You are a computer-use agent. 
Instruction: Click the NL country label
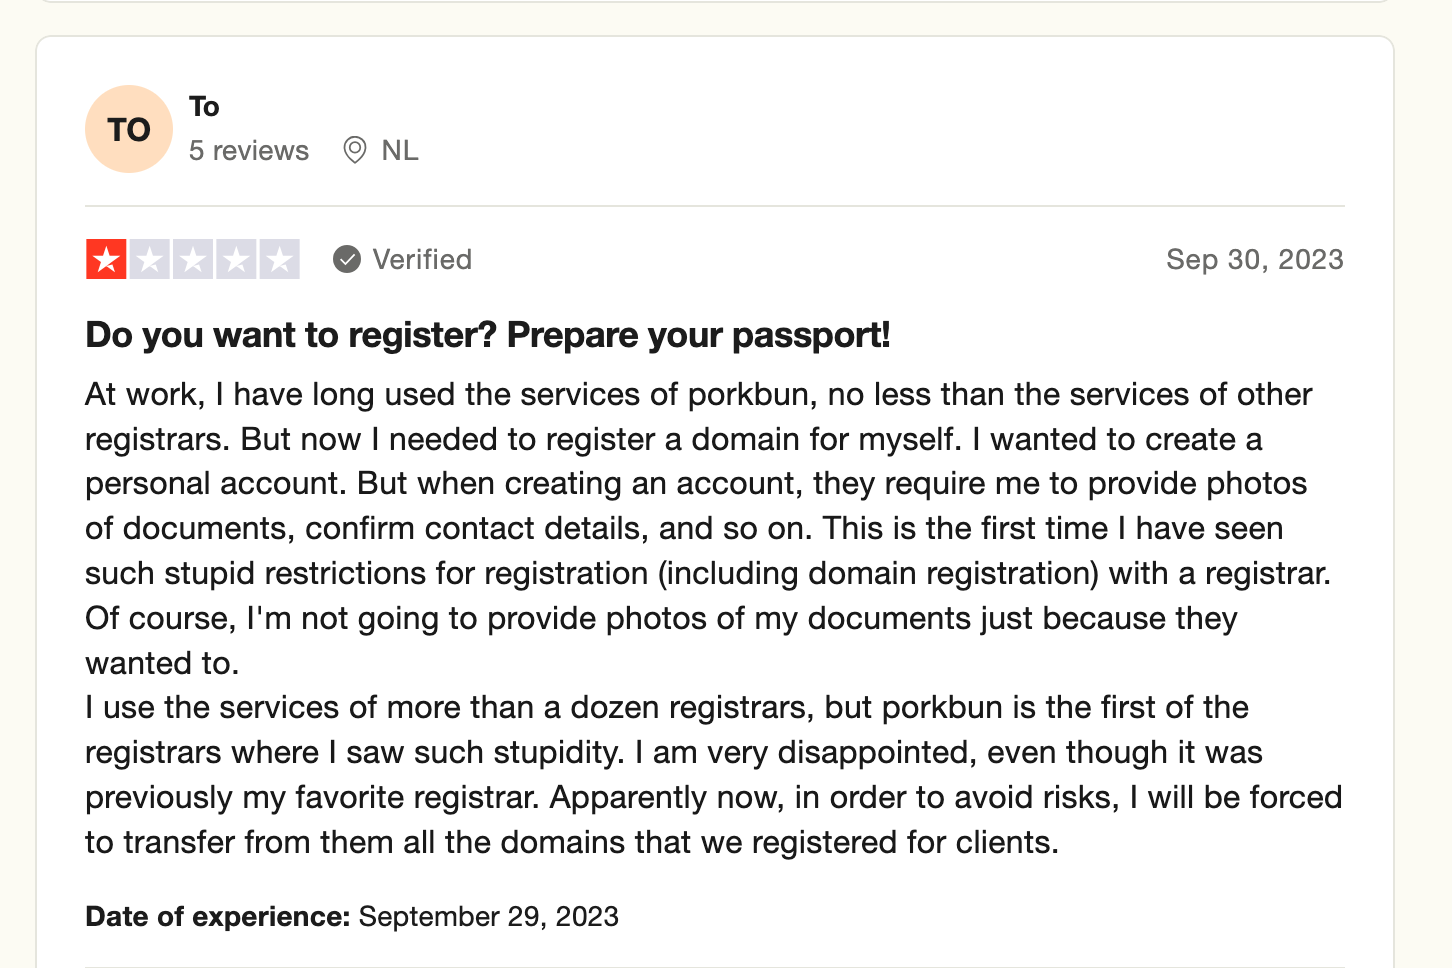(x=400, y=150)
